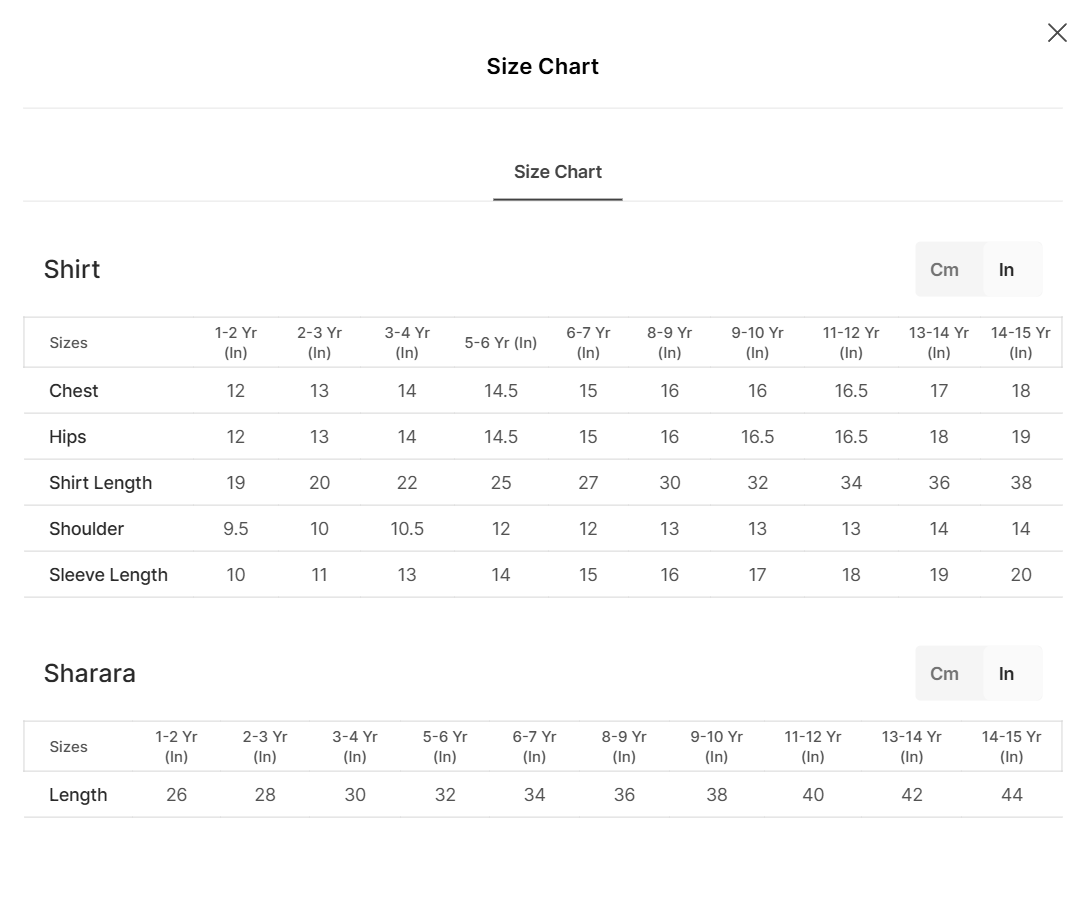Switch Sharara table units to Cm
The width and height of the screenshot is (1082, 923).
click(944, 673)
